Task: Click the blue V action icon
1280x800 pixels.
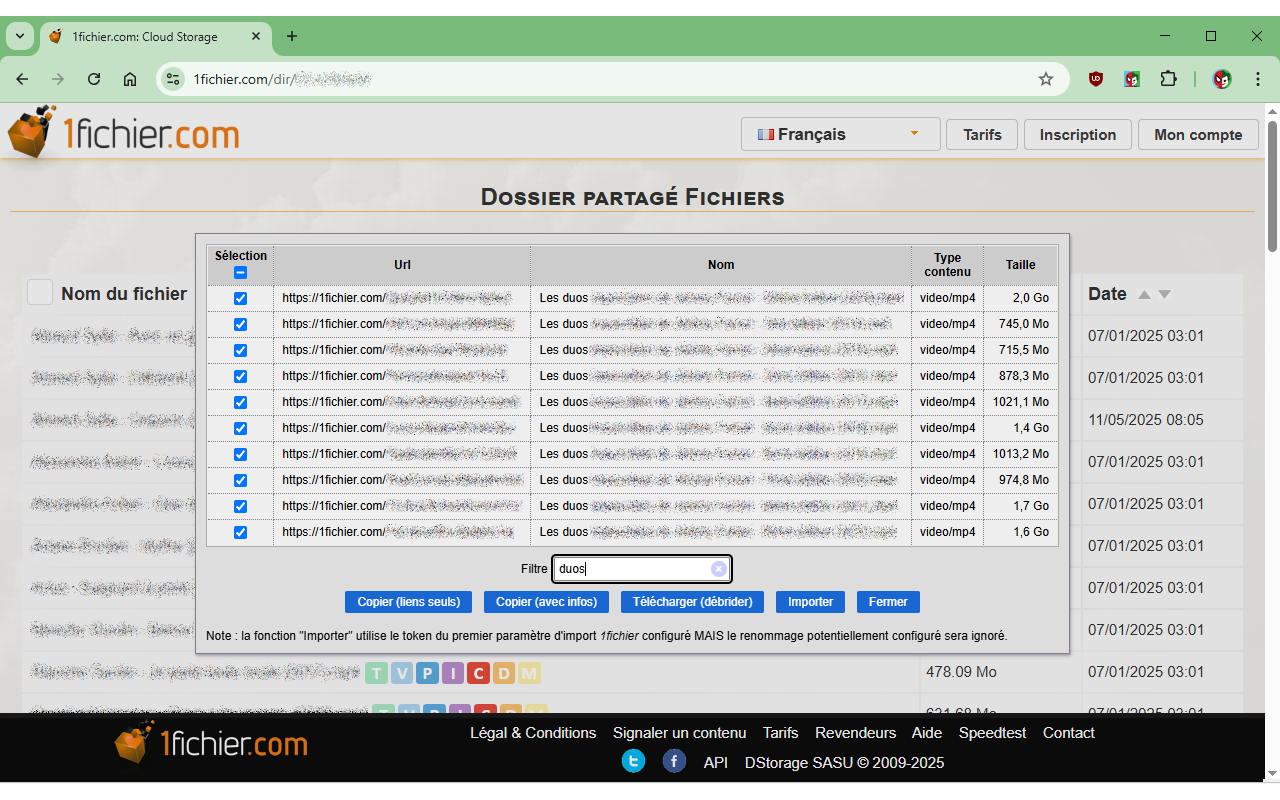Action: [x=402, y=673]
